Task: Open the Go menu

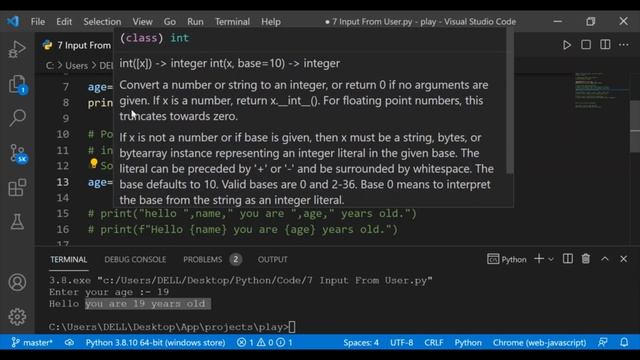Action: [170, 22]
